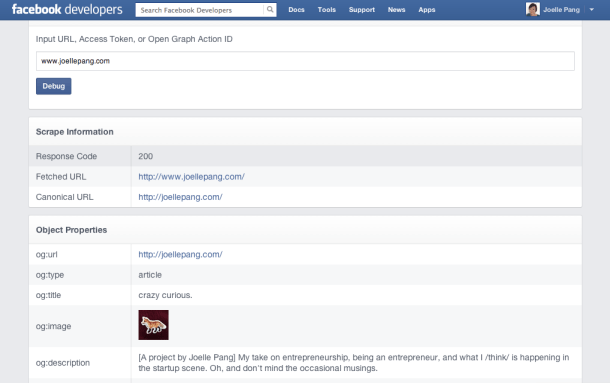Open the og:url link

click(x=180, y=254)
